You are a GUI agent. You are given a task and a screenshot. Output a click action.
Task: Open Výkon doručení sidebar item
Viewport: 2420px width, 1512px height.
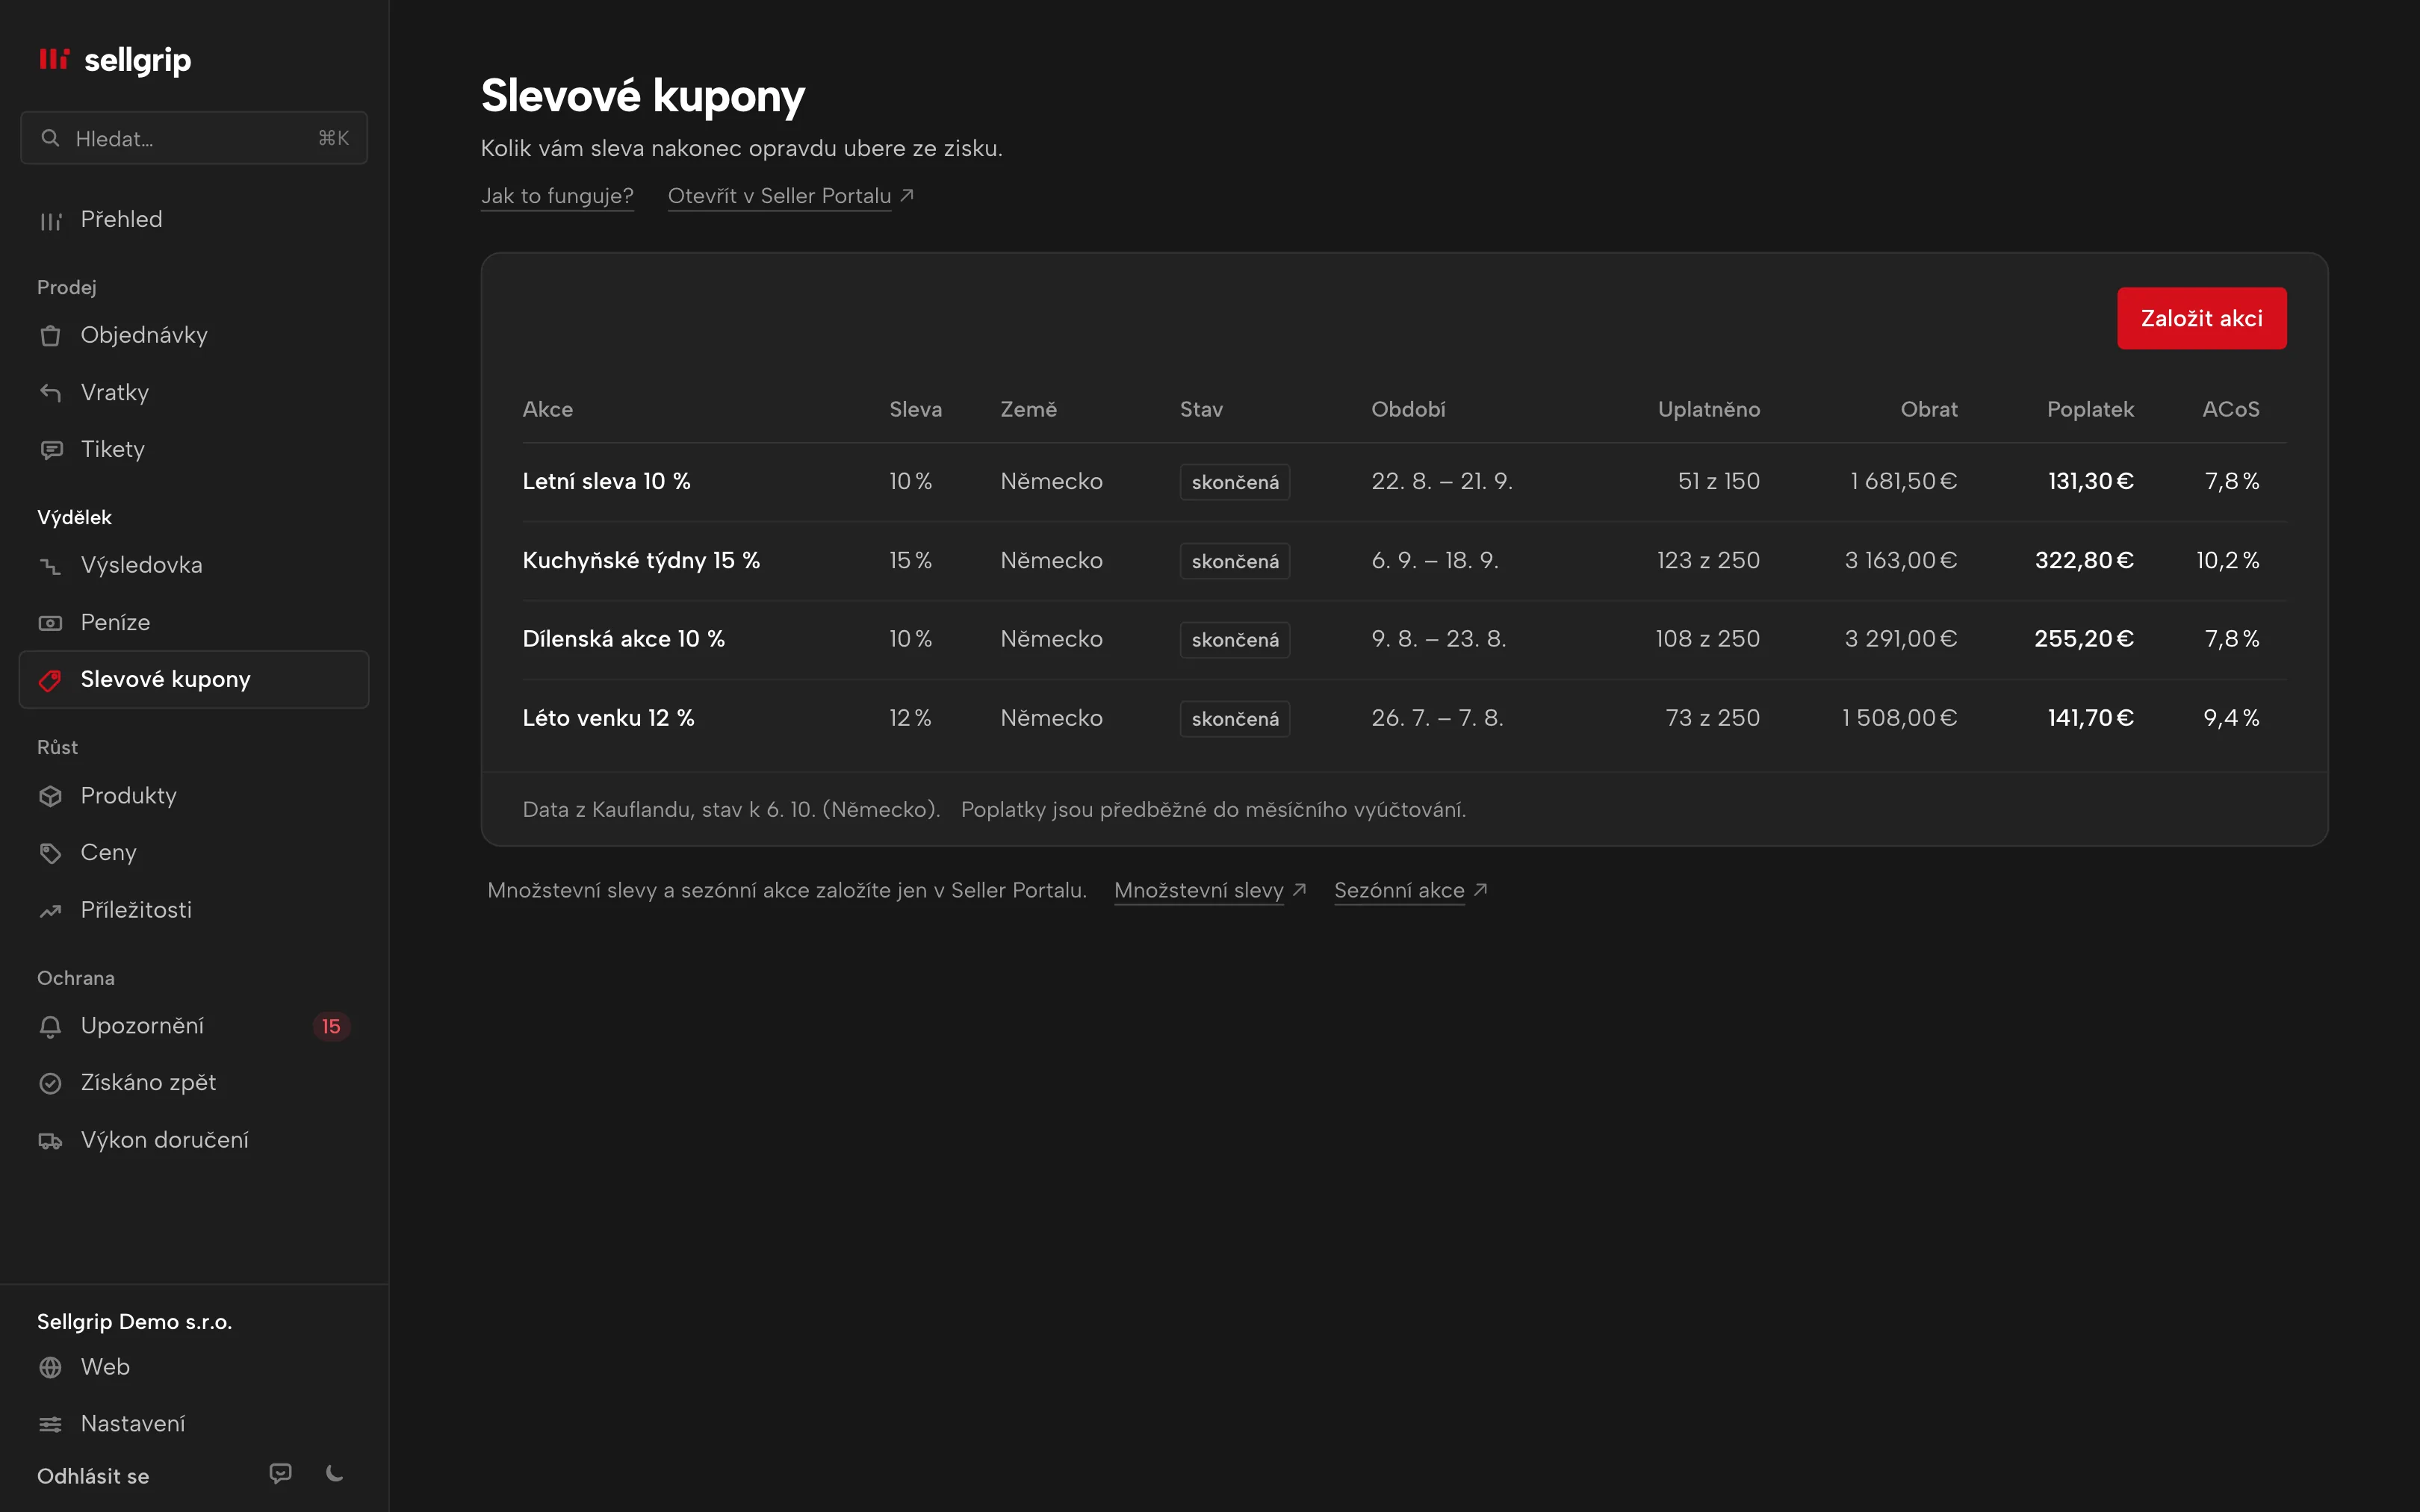pyautogui.click(x=194, y=1141)
